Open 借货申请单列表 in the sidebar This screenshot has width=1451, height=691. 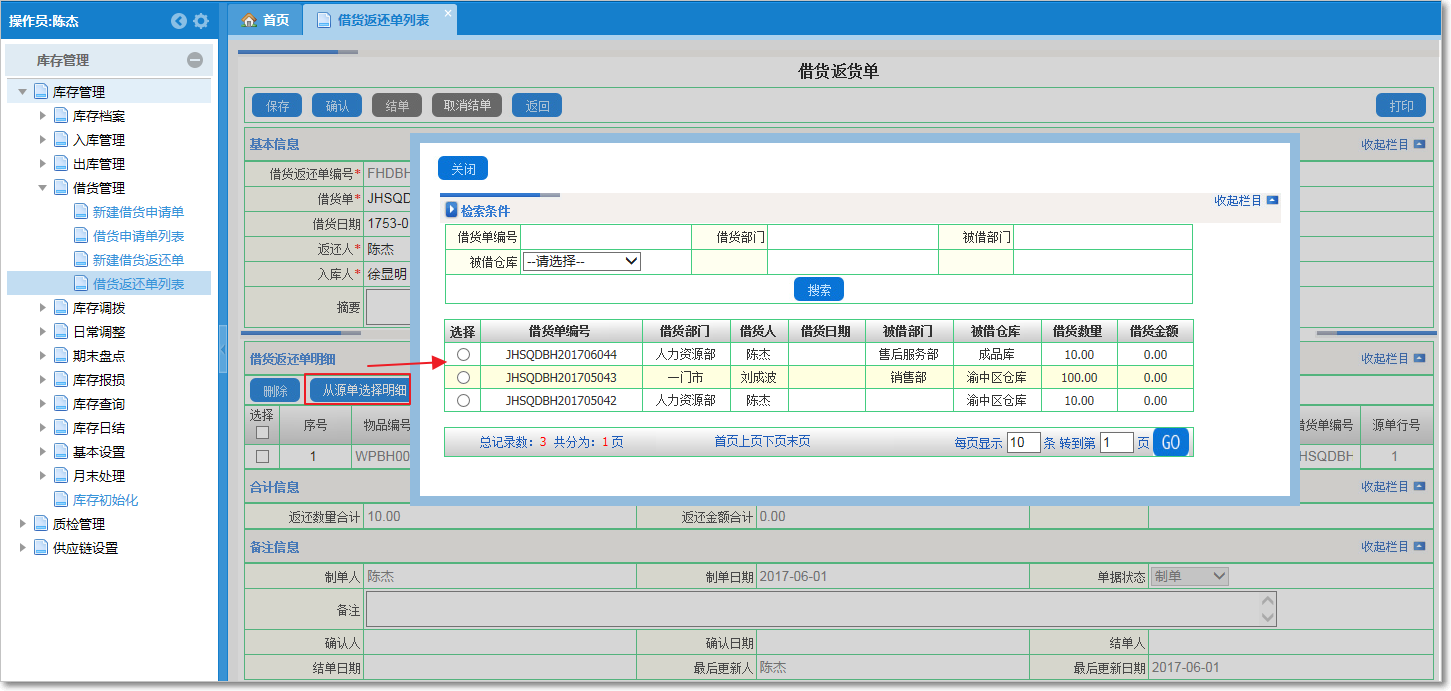(x=138, y=236)
